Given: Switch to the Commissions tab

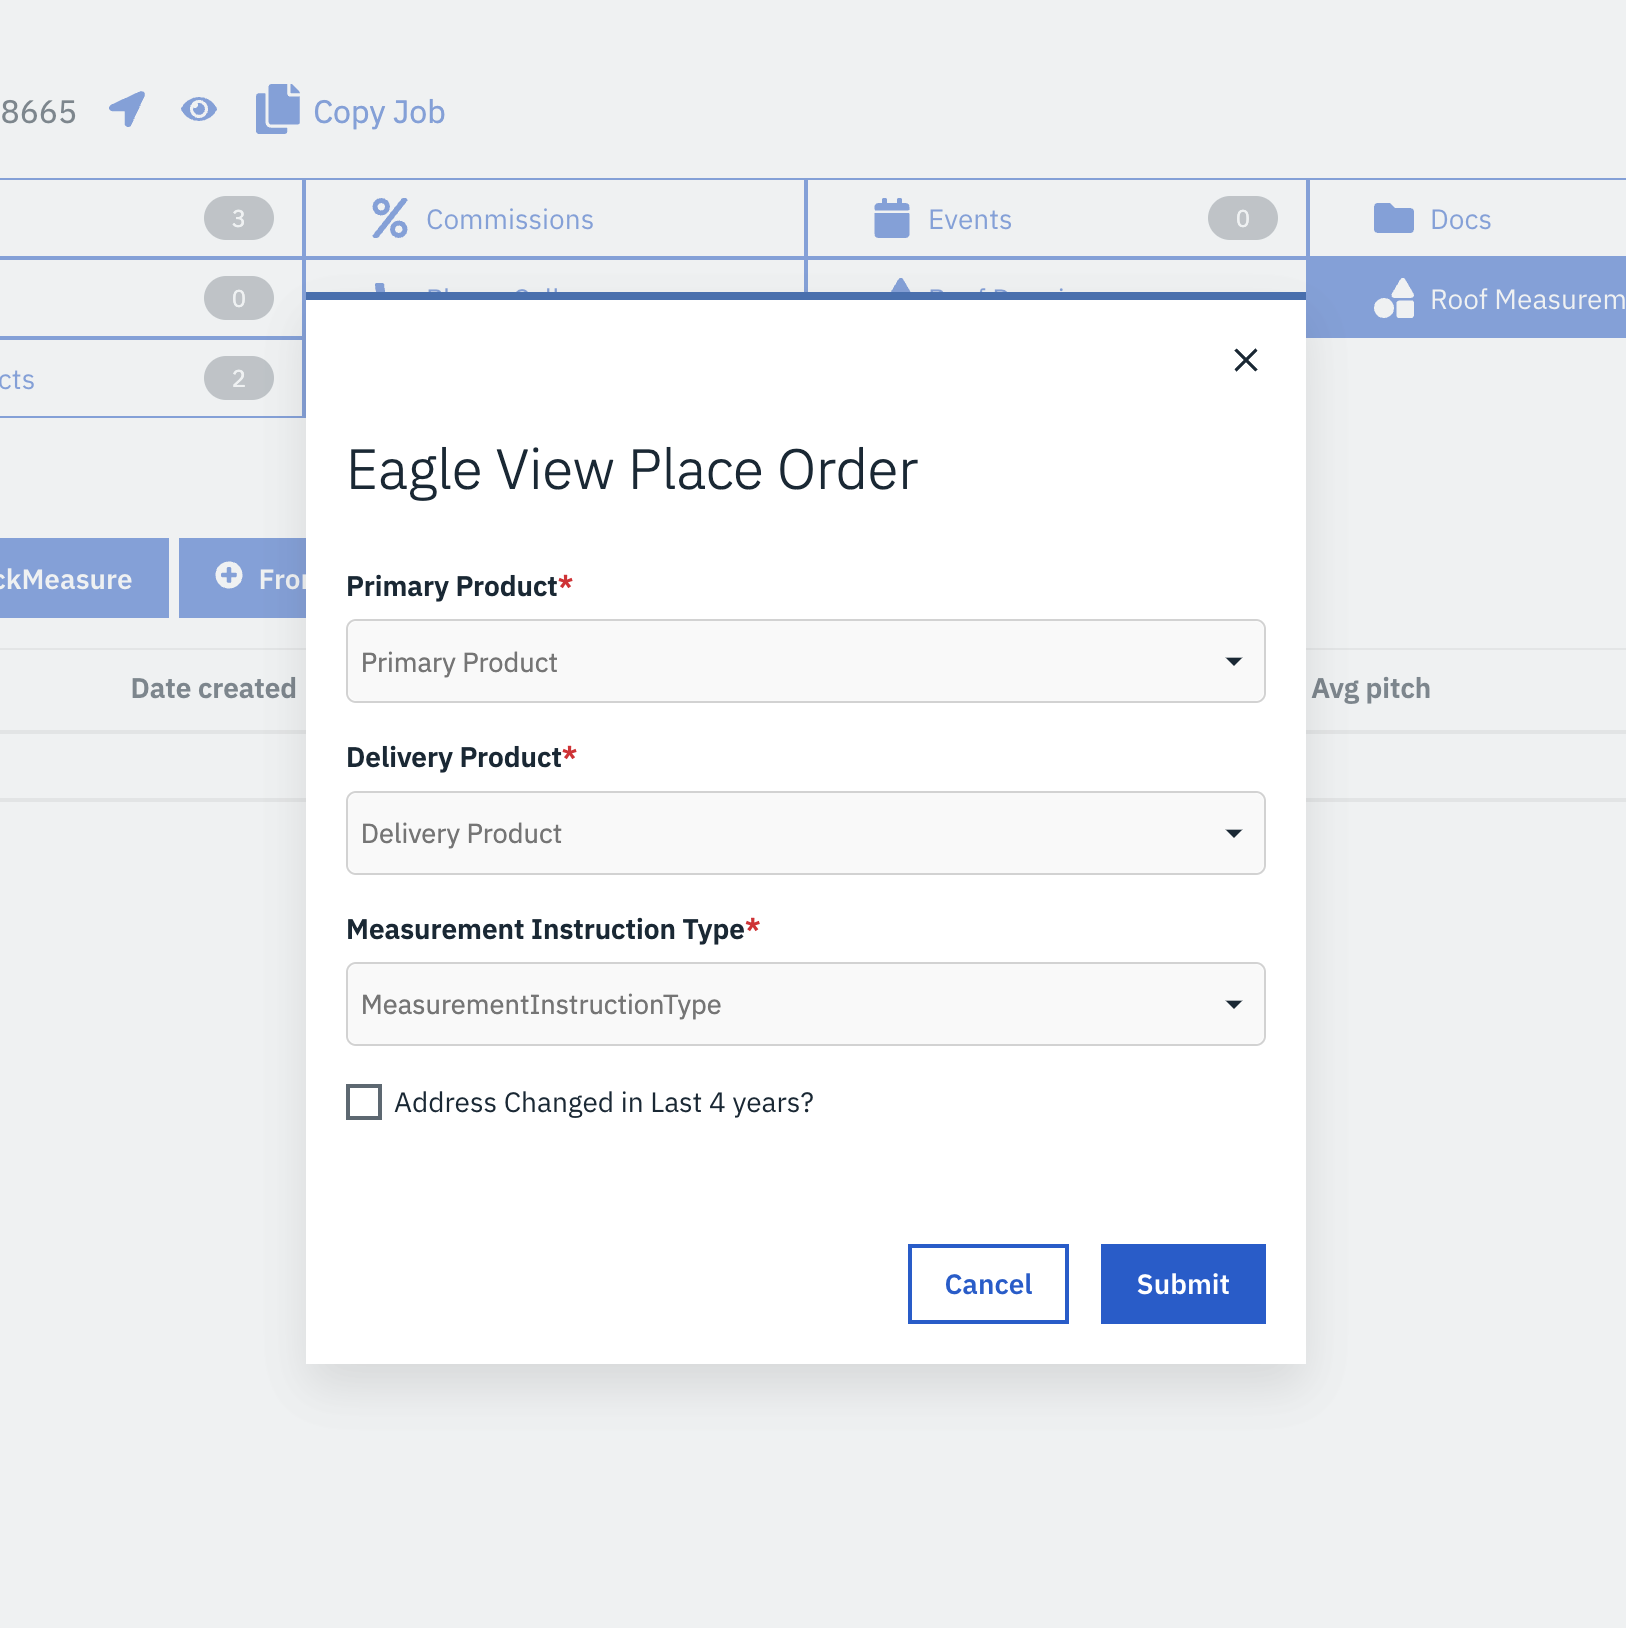Looking at the screenshot, I should tap(555, 219).
